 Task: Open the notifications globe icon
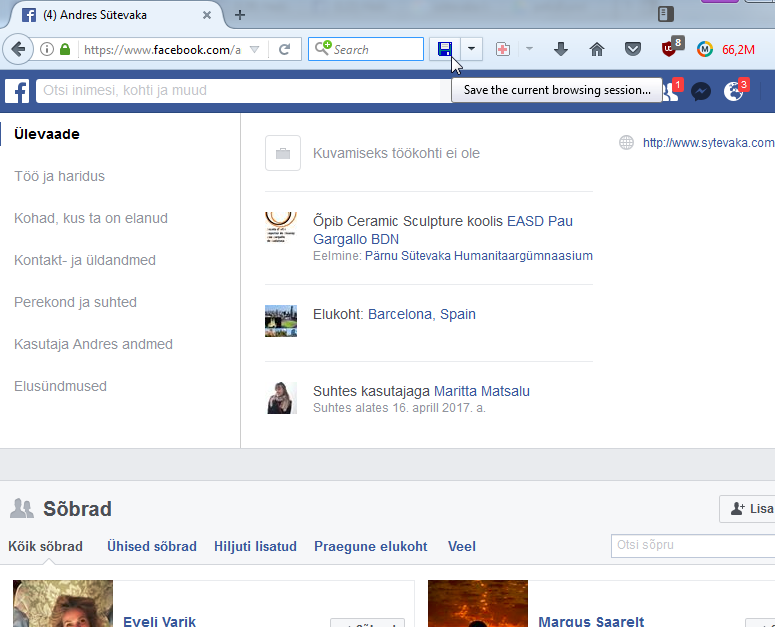point(733,91)
